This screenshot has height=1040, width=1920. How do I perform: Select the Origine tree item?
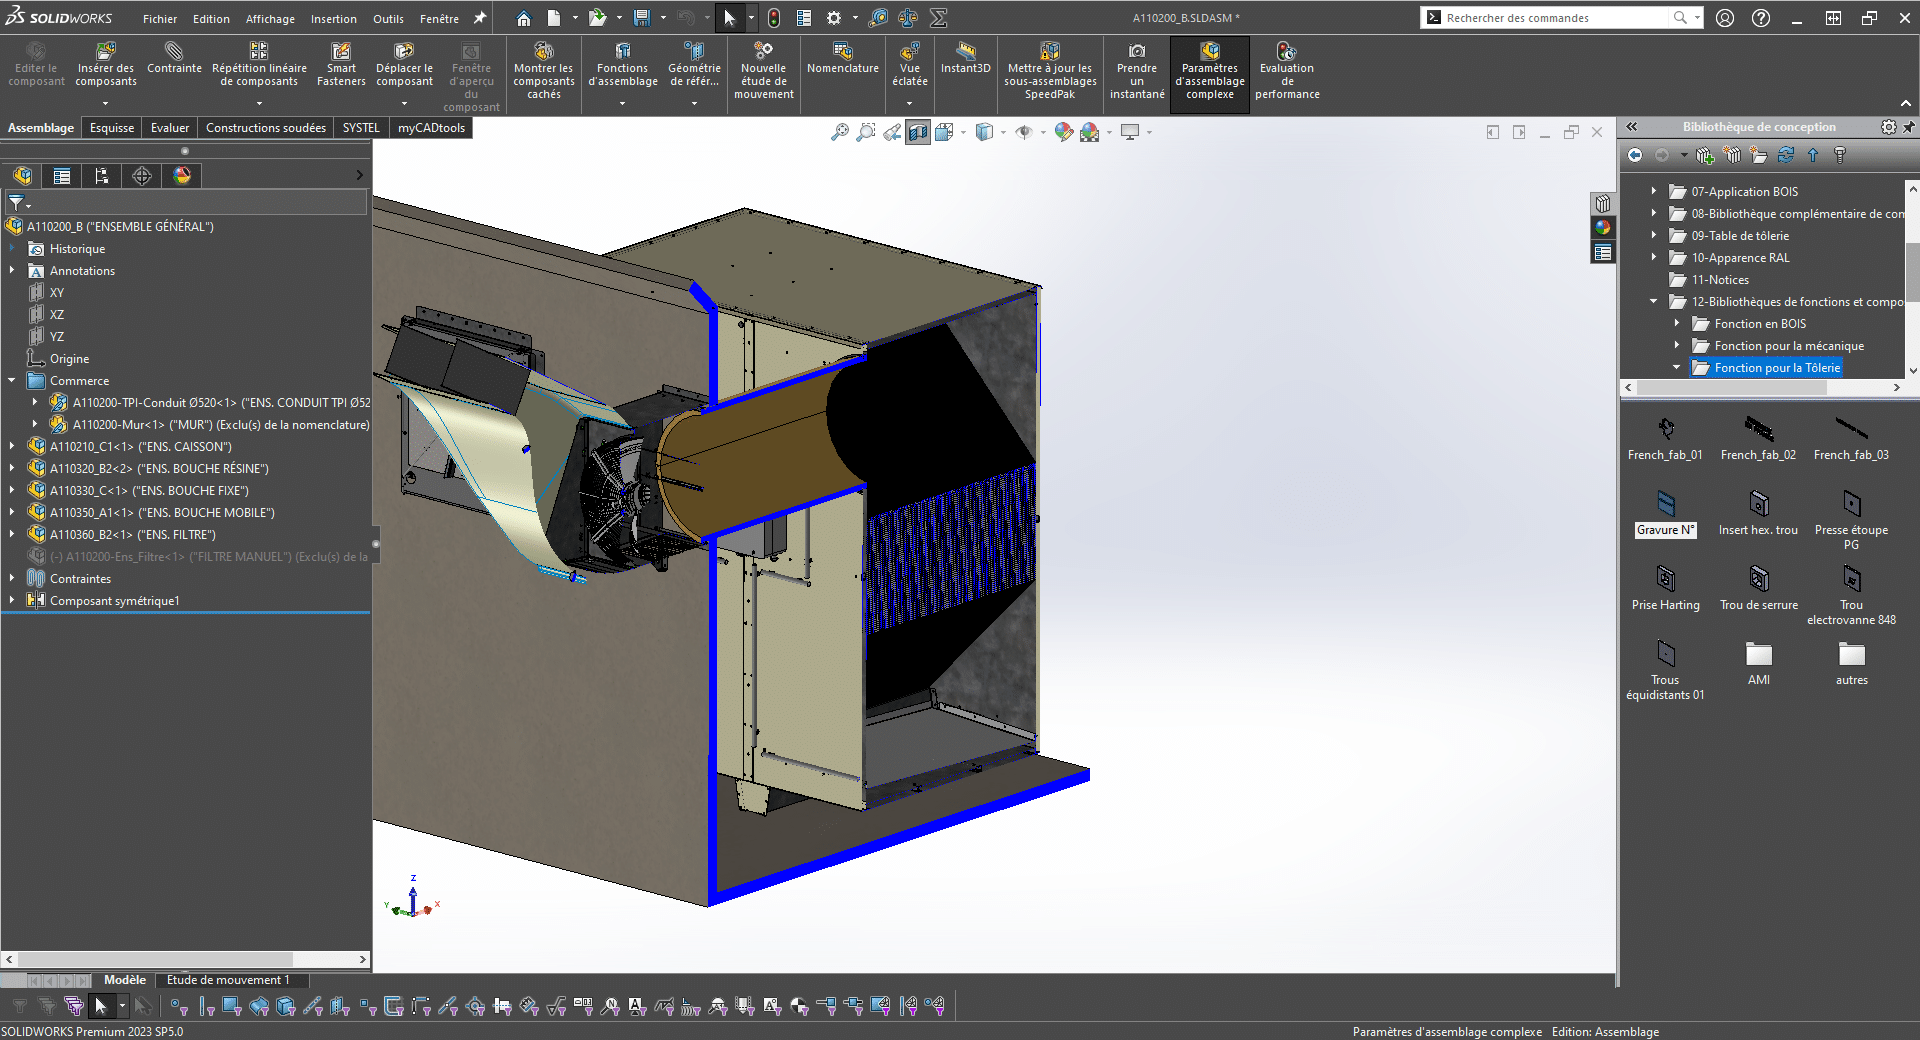pyautogui.click(x=69, y=358)
